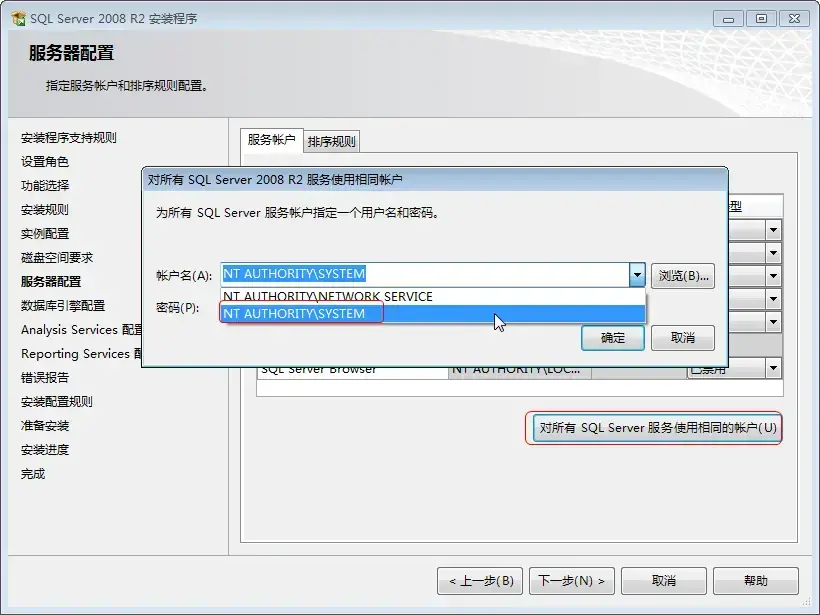
Task: Click the 浏览(B)... button
Action: point(683,276)
